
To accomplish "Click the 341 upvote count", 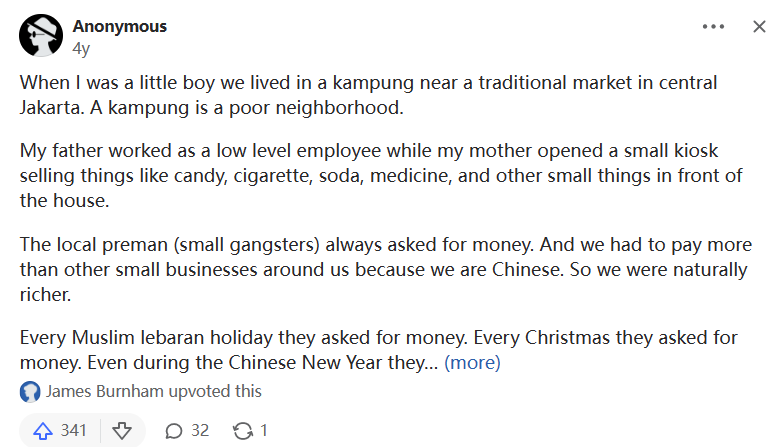I will click(x=73, y=431).
